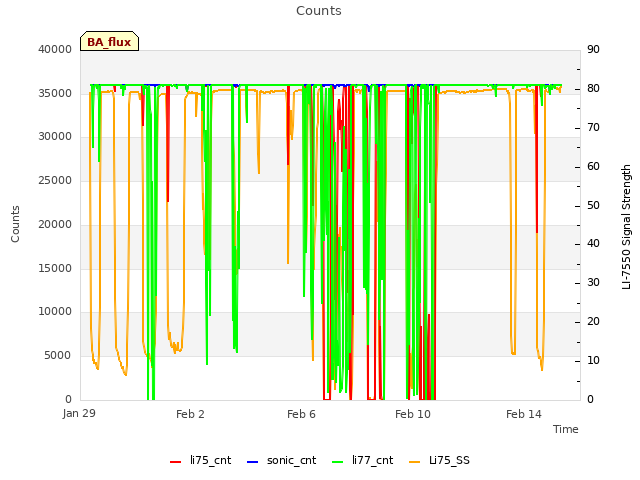This screenshot has width=640, height=480.
Task: Click the '10000' left axis label
Action: 55,311
